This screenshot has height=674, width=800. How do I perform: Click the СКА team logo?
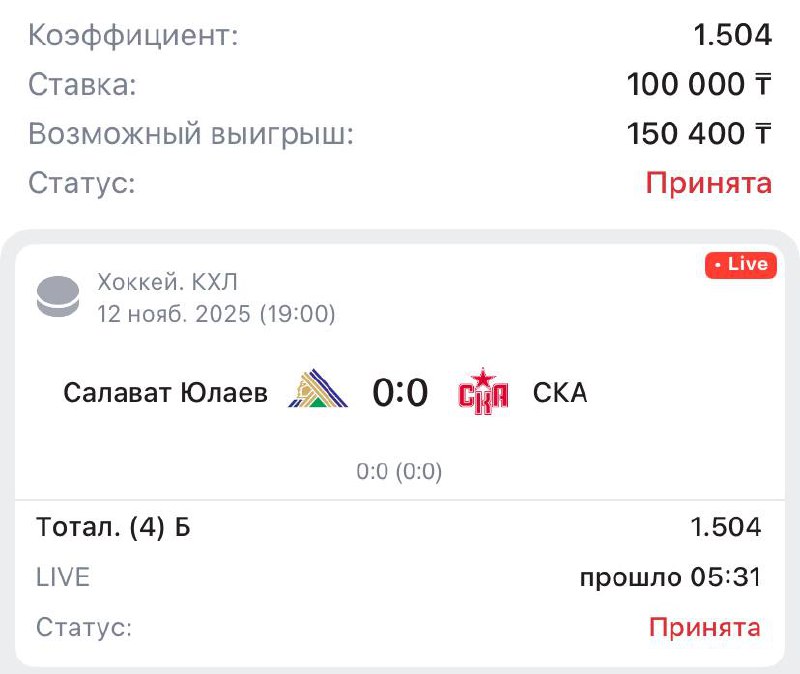(x=483, y=392)
